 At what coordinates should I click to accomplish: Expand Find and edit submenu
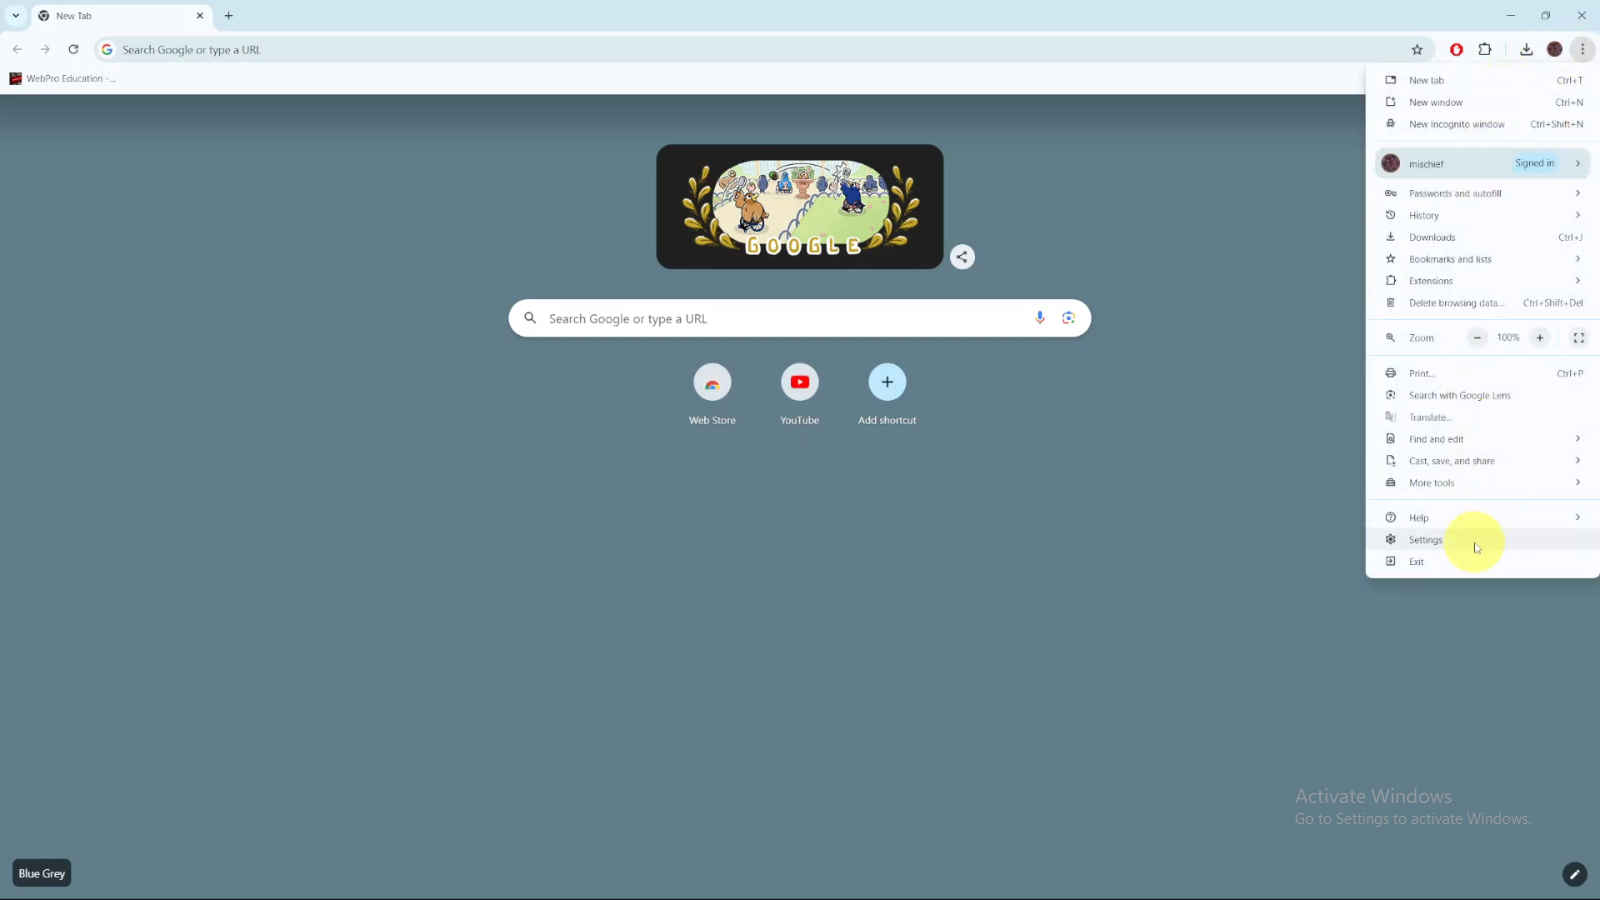click(1483, 439)
